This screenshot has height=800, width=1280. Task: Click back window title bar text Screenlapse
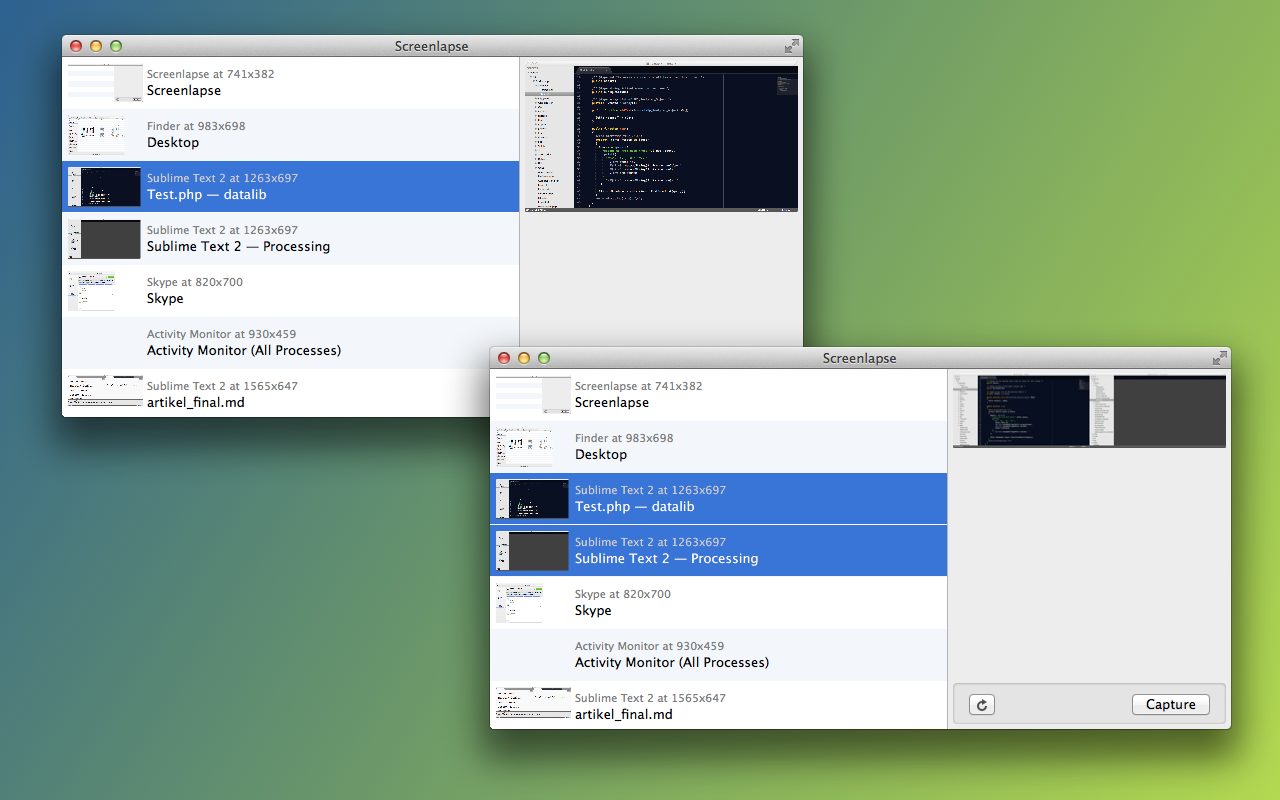tap(431, 46)
